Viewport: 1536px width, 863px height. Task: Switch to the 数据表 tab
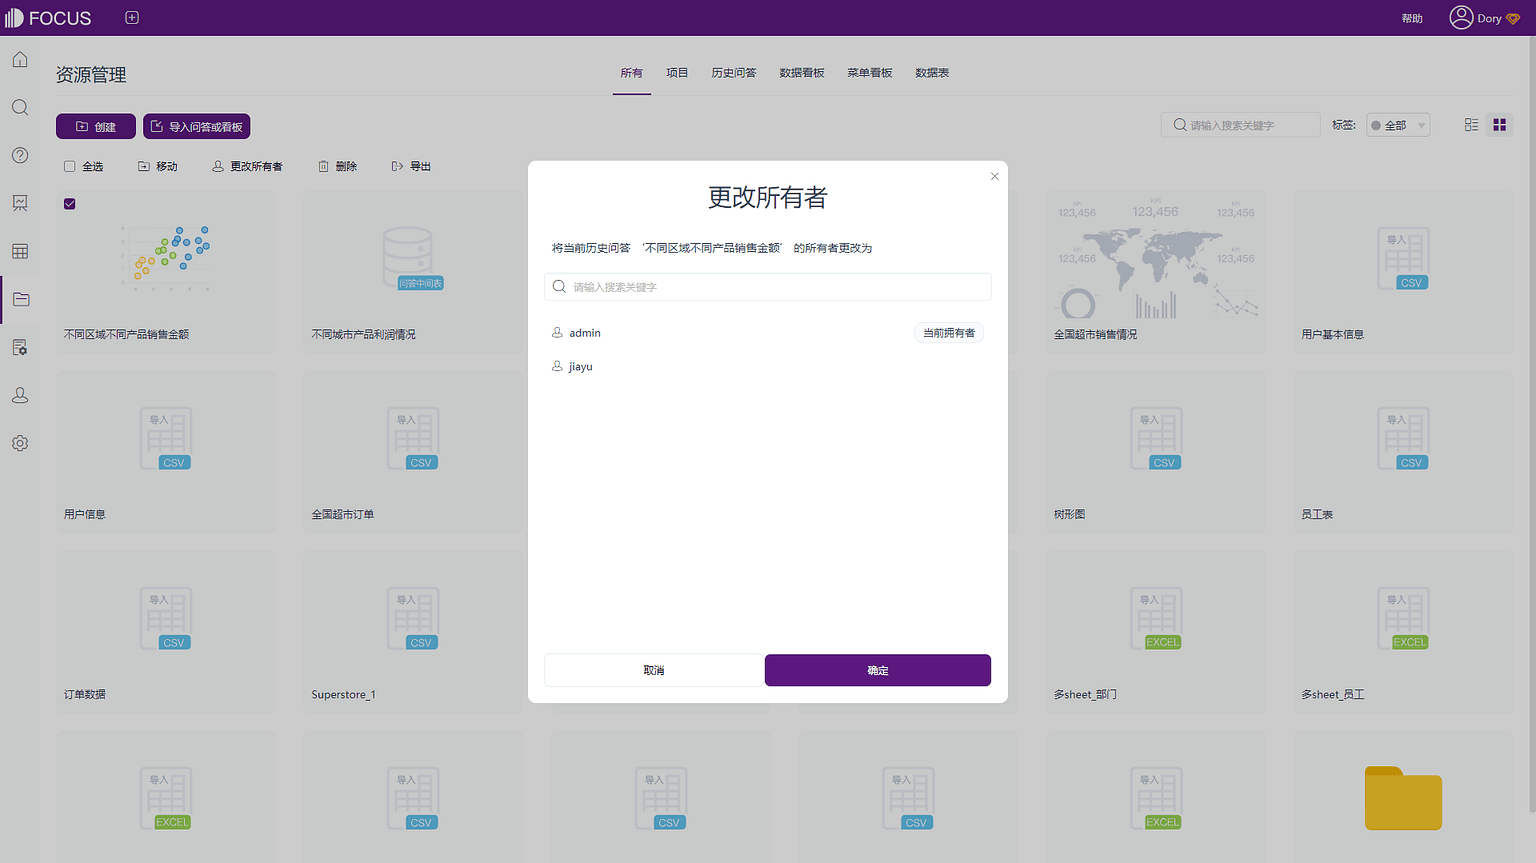point(932,73)
